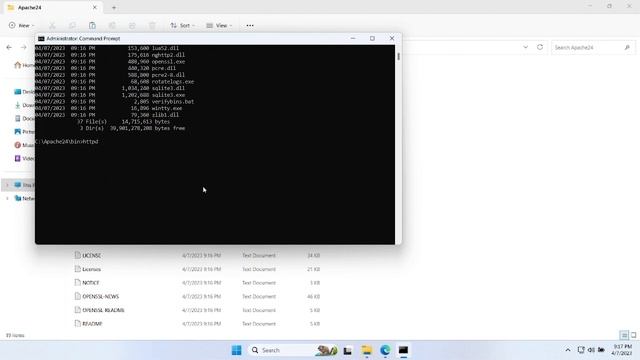Show hidden system tray icons

[x=568, y=350]
